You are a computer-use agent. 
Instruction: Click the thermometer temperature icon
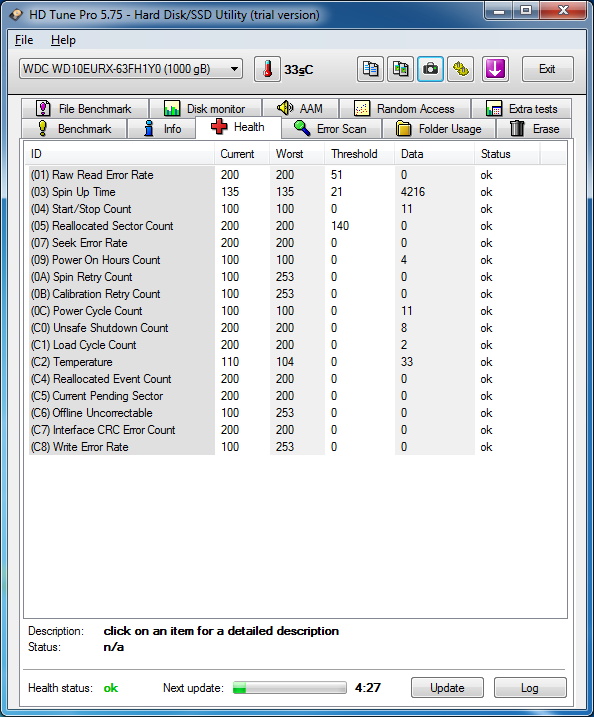[268, 69]
